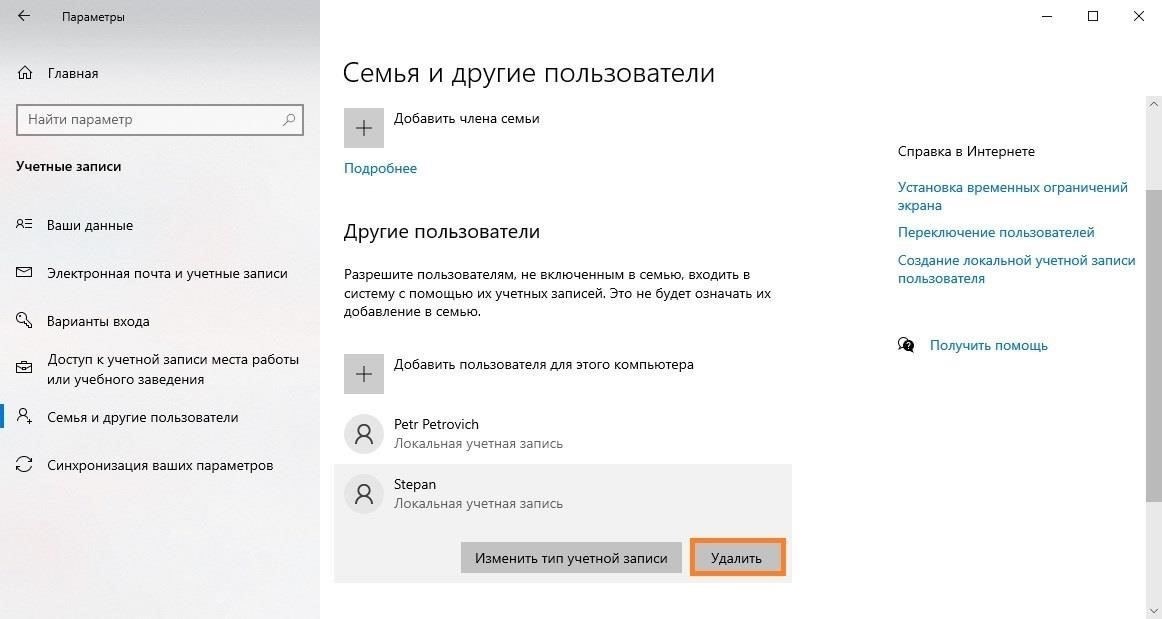Click the plus icon for Добавить члена семьи
Viewport: 1162px width, 619px height.
tap(364, 128)
